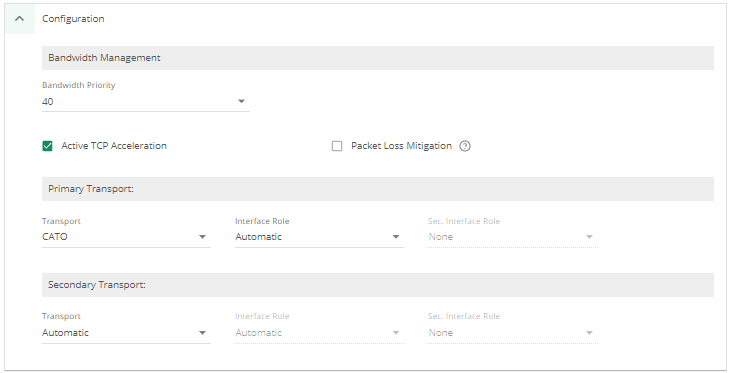Open Primary Interface Role dropdown showing Automatic

(319, 237)
